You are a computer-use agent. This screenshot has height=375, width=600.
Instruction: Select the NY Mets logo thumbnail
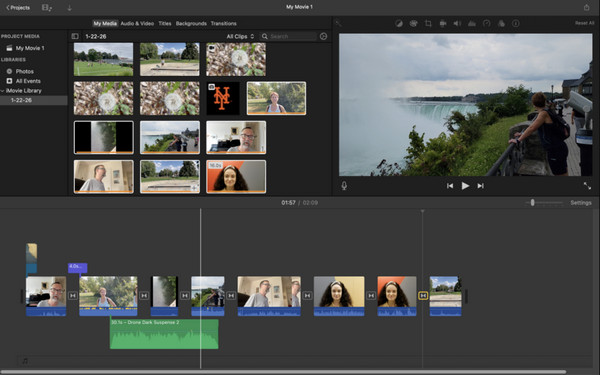[x=223, y=98]
